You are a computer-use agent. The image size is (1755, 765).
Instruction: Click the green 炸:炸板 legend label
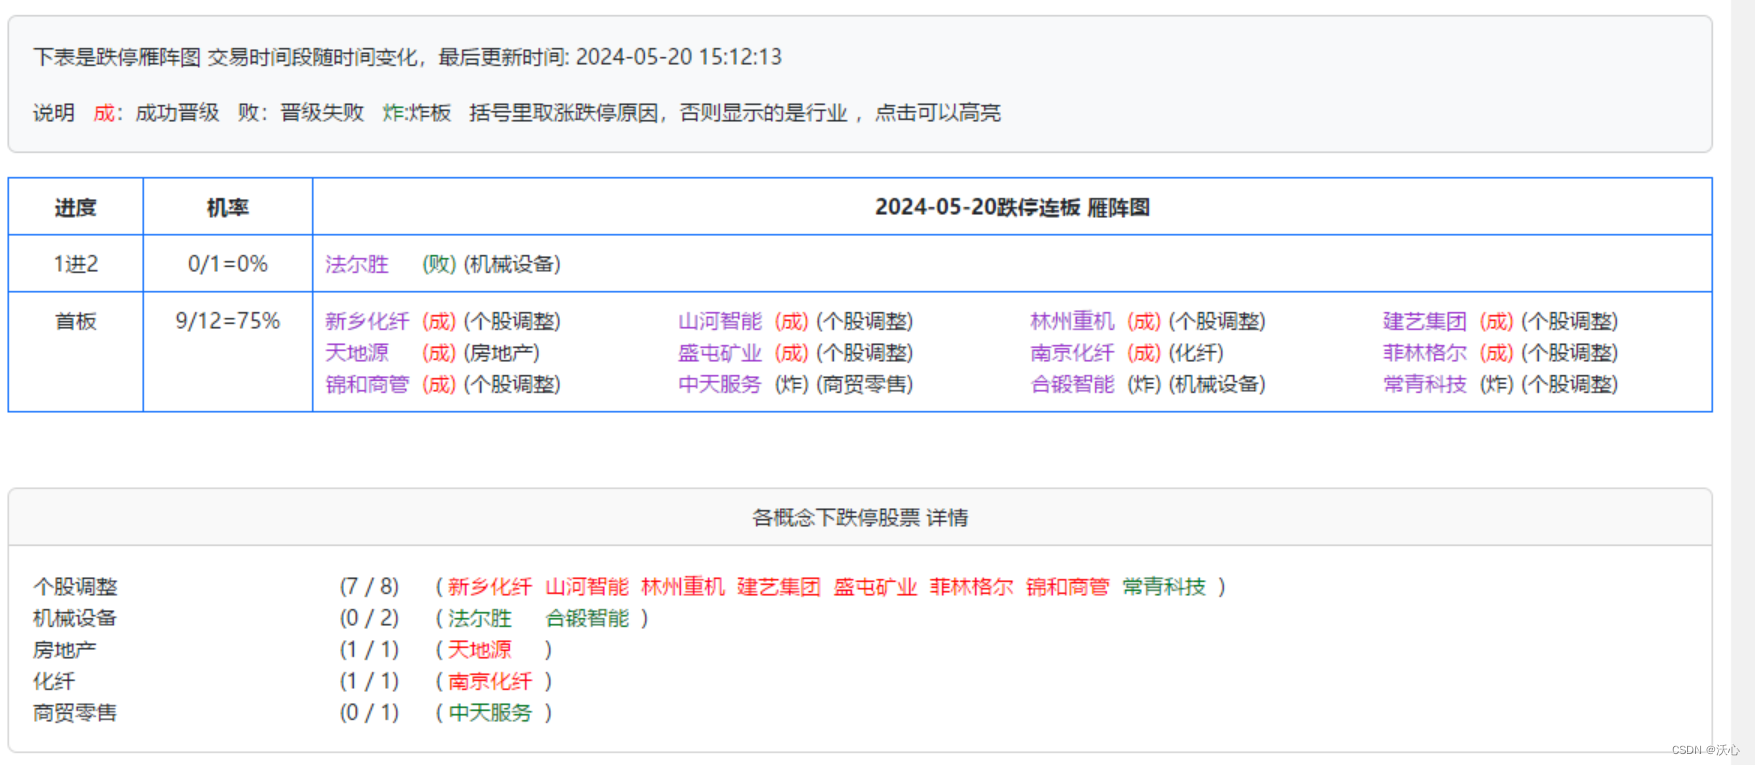[417, 113]
